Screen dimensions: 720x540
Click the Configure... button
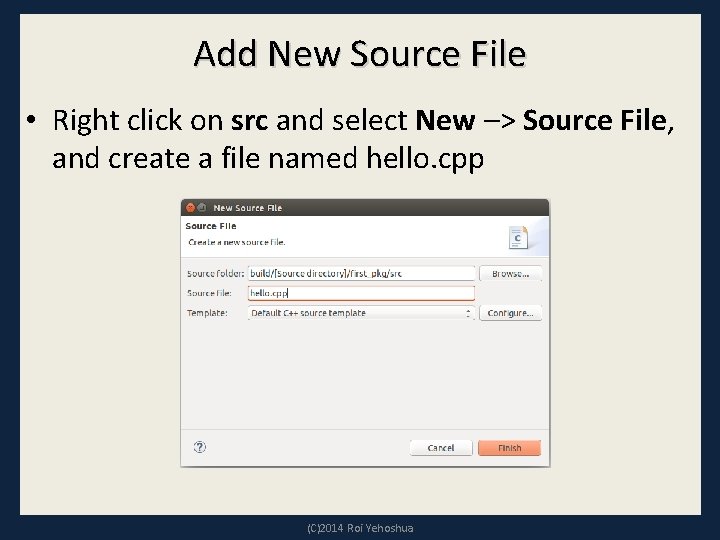click(510, 313)
